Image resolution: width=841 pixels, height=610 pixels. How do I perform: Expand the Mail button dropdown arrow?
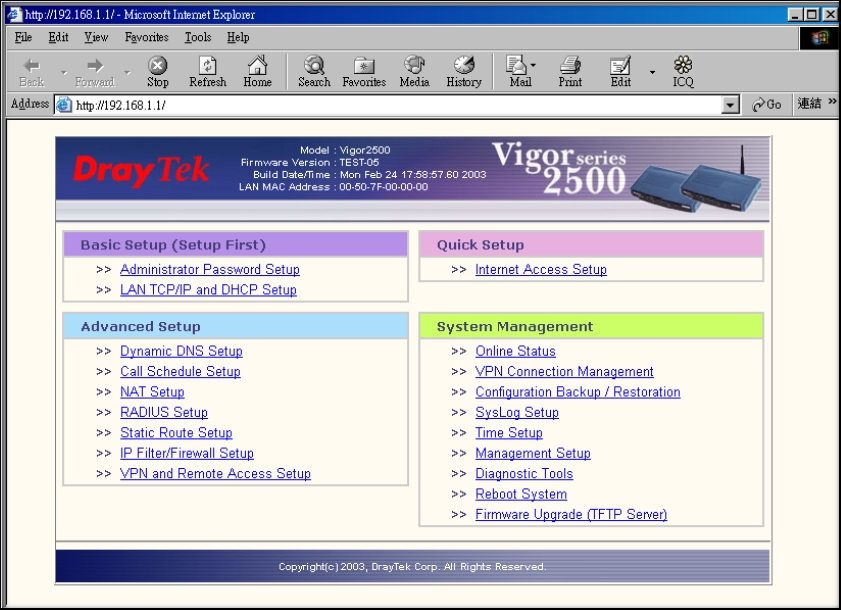click(533, 65)
